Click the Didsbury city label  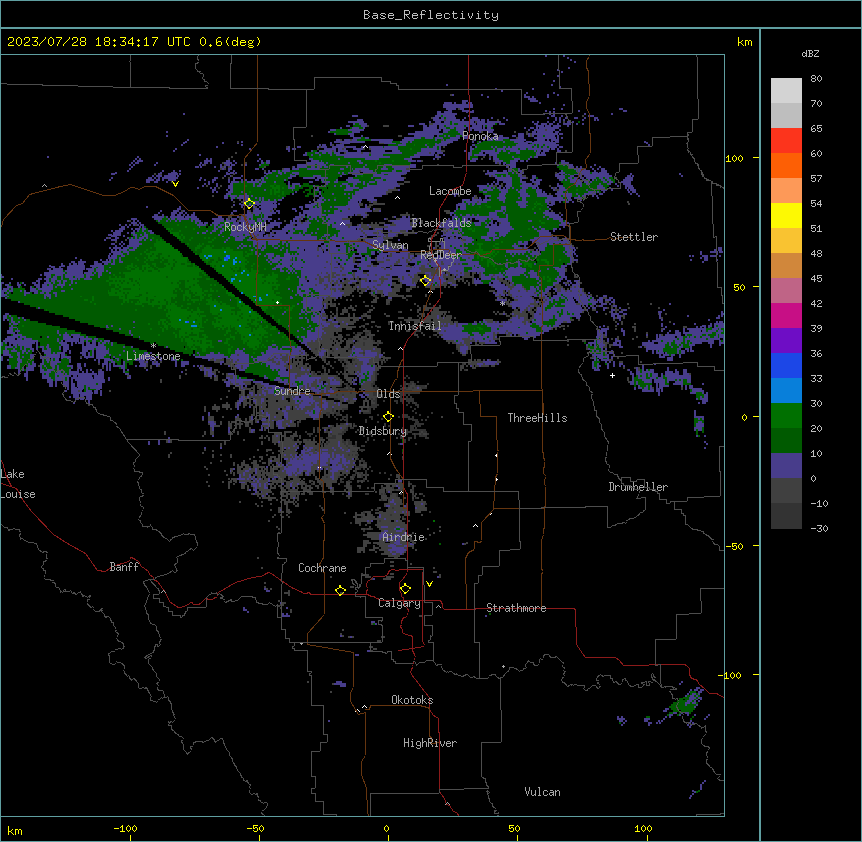(383, 431)
